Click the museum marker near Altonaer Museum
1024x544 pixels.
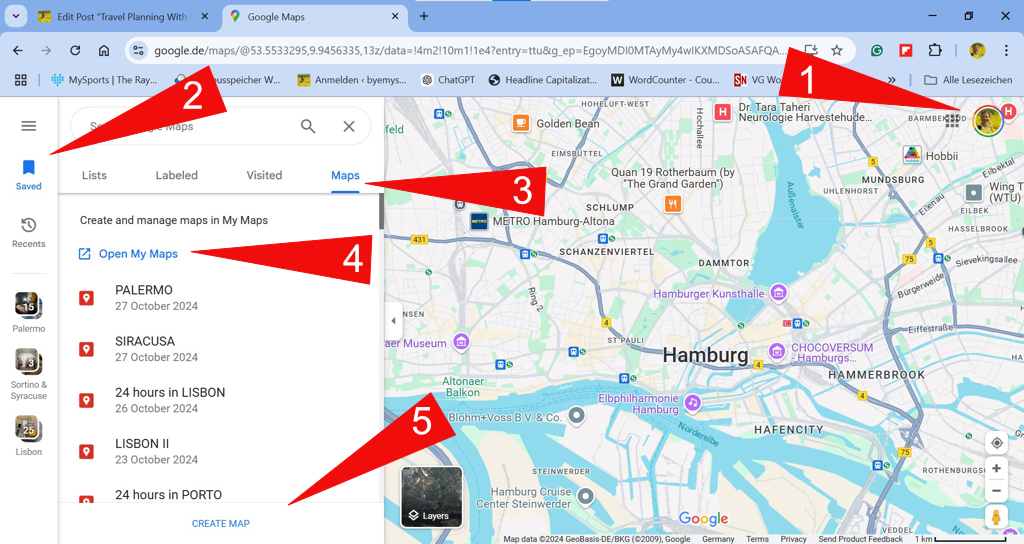pyautogui.click(x=461, y=341)
